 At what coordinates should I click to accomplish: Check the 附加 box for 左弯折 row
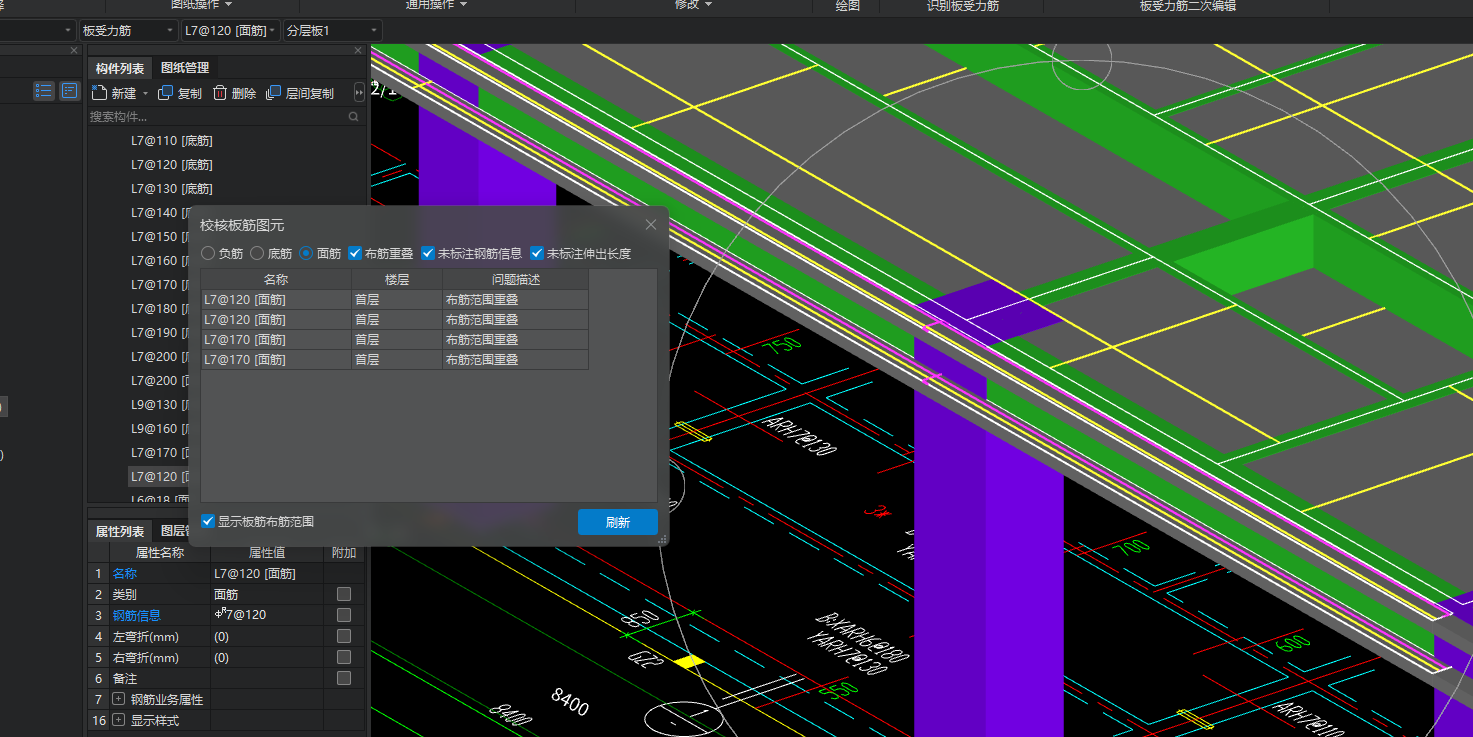[x=344, y=636]
